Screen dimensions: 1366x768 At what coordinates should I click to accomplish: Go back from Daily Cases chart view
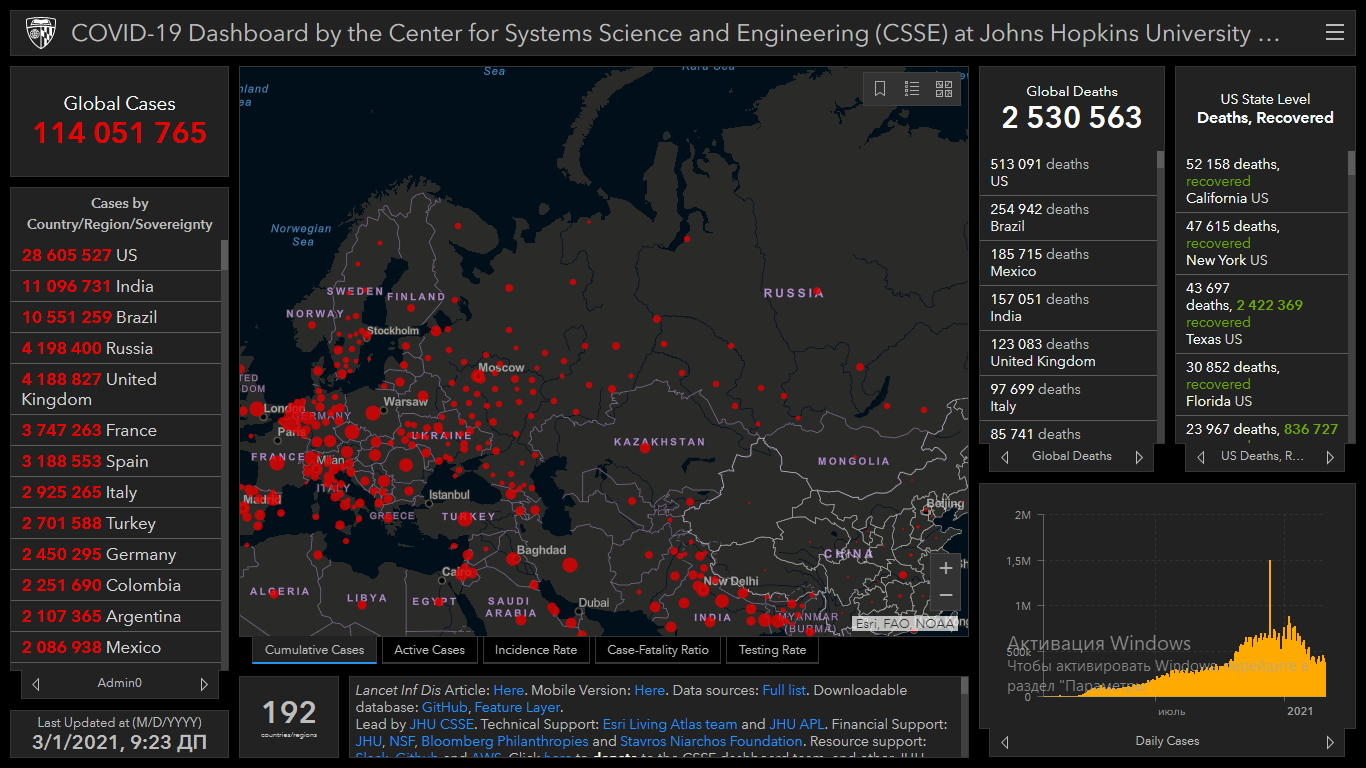point(1005,742)
